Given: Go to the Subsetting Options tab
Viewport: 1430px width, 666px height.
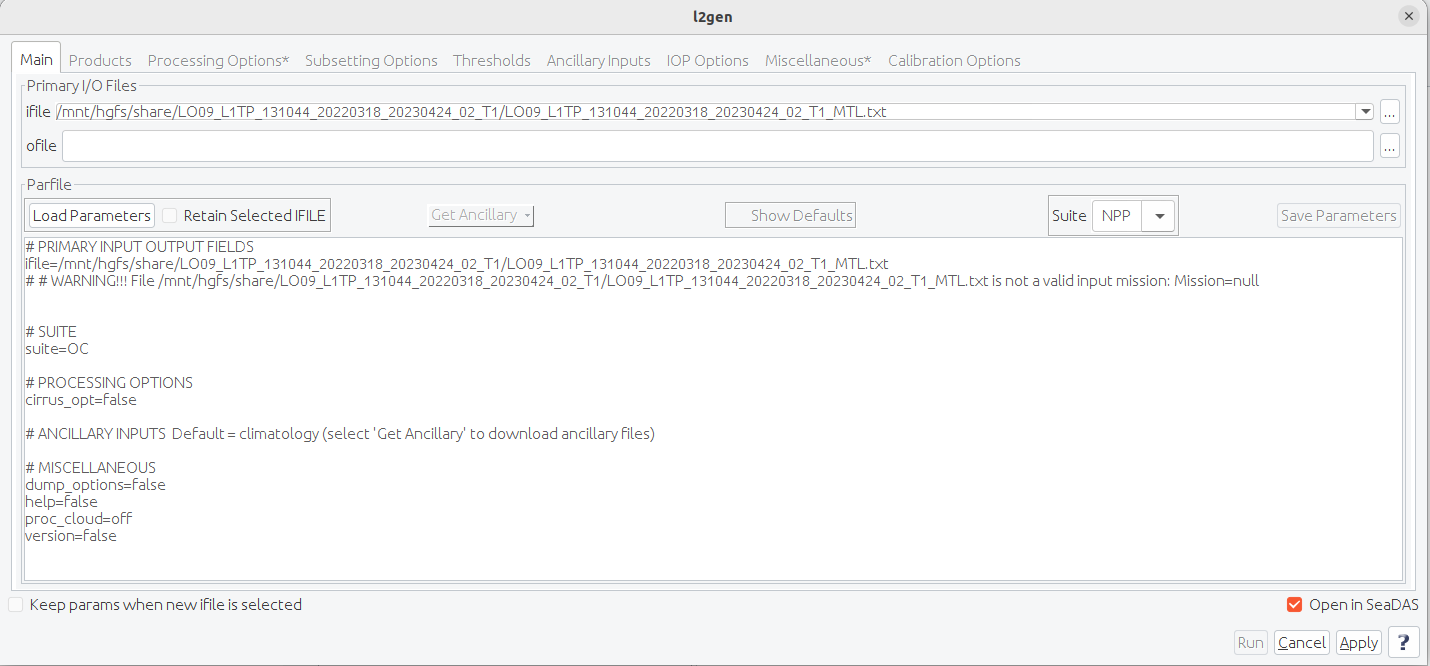Looking at the screenshot, I should click(x=371, y=60).
